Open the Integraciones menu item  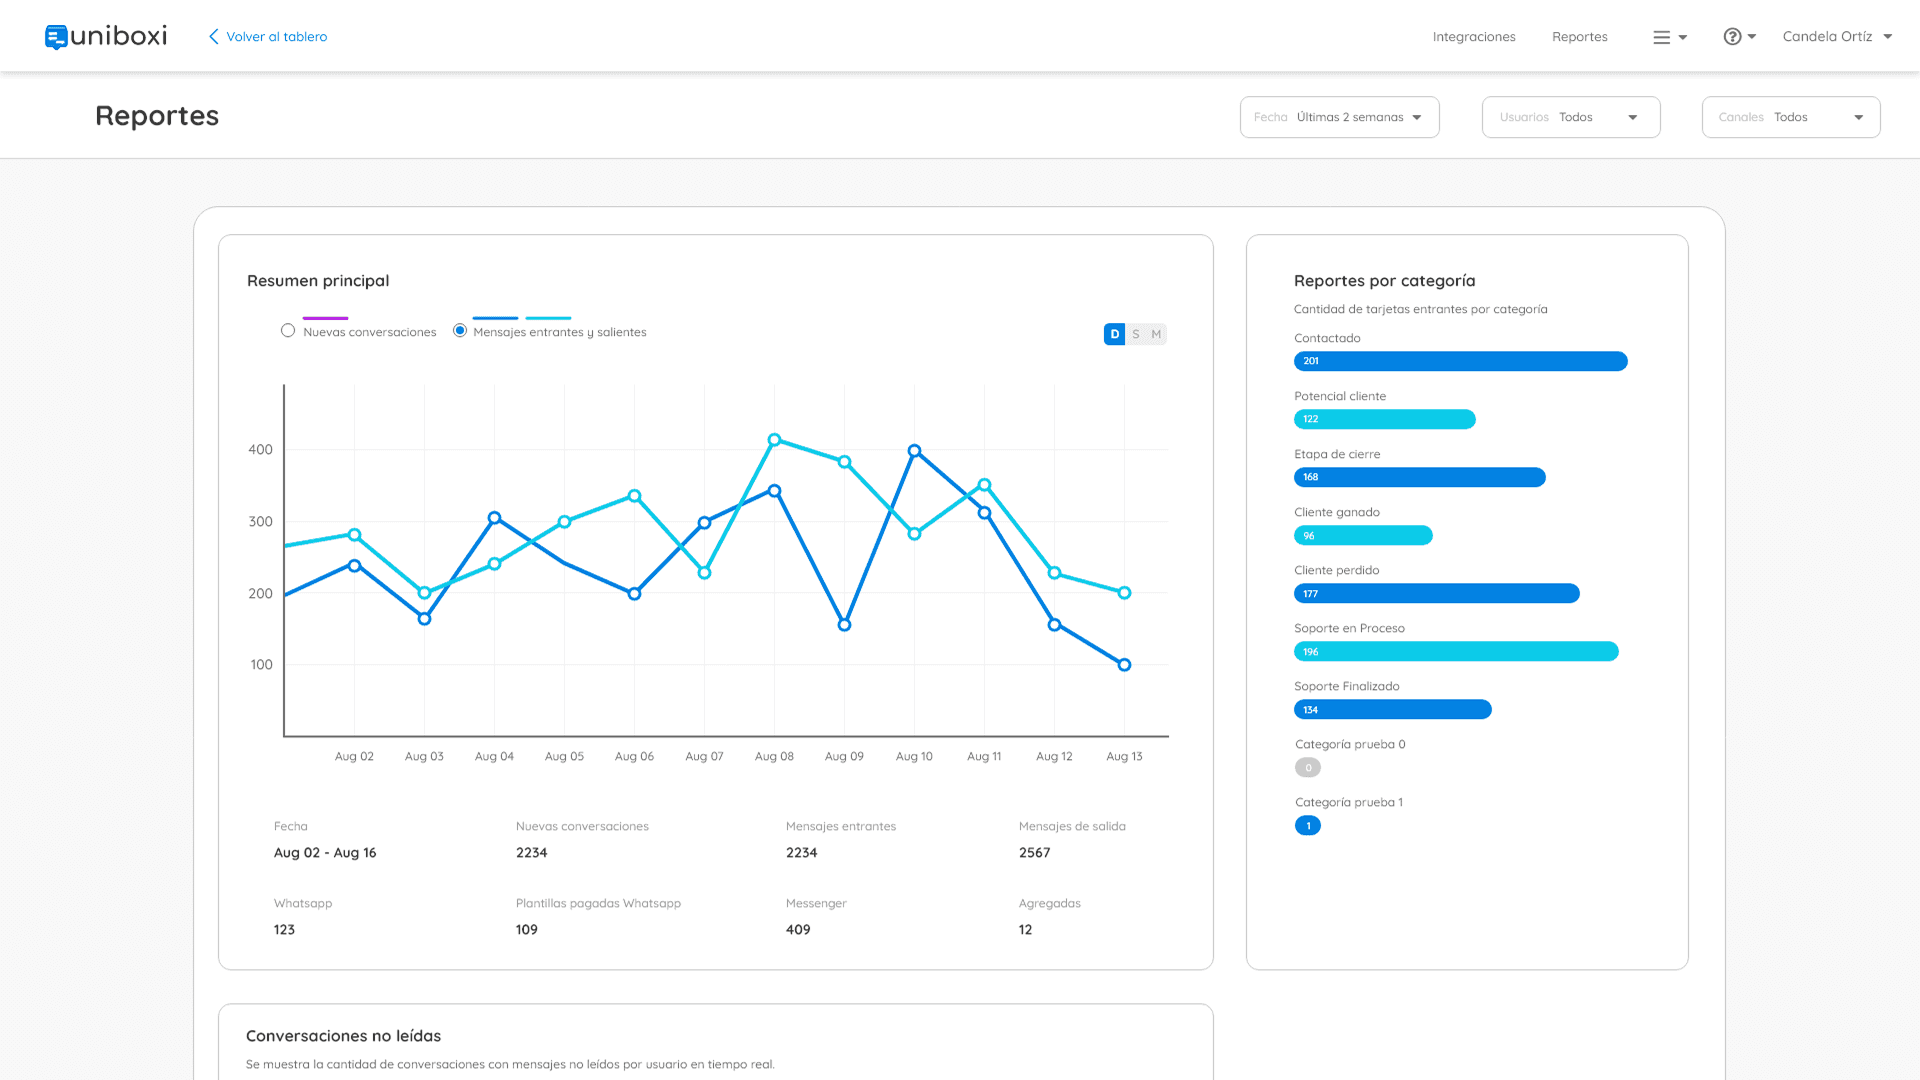coord(1473,37)
